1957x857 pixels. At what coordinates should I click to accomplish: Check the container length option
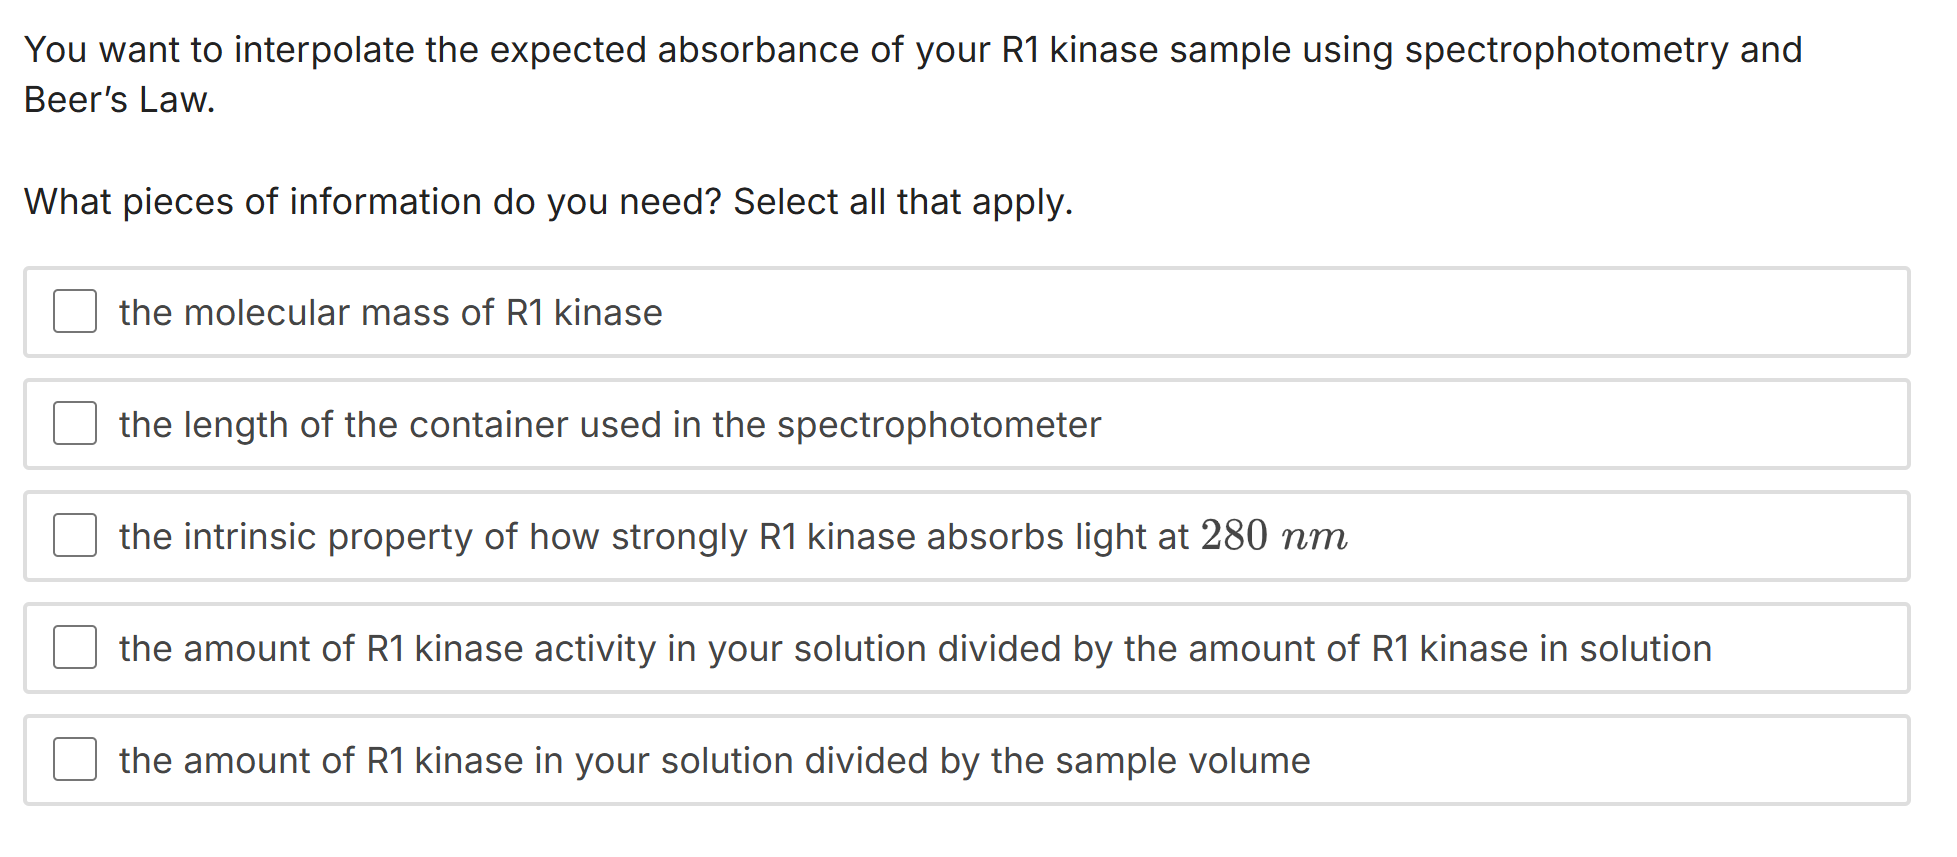74,424
